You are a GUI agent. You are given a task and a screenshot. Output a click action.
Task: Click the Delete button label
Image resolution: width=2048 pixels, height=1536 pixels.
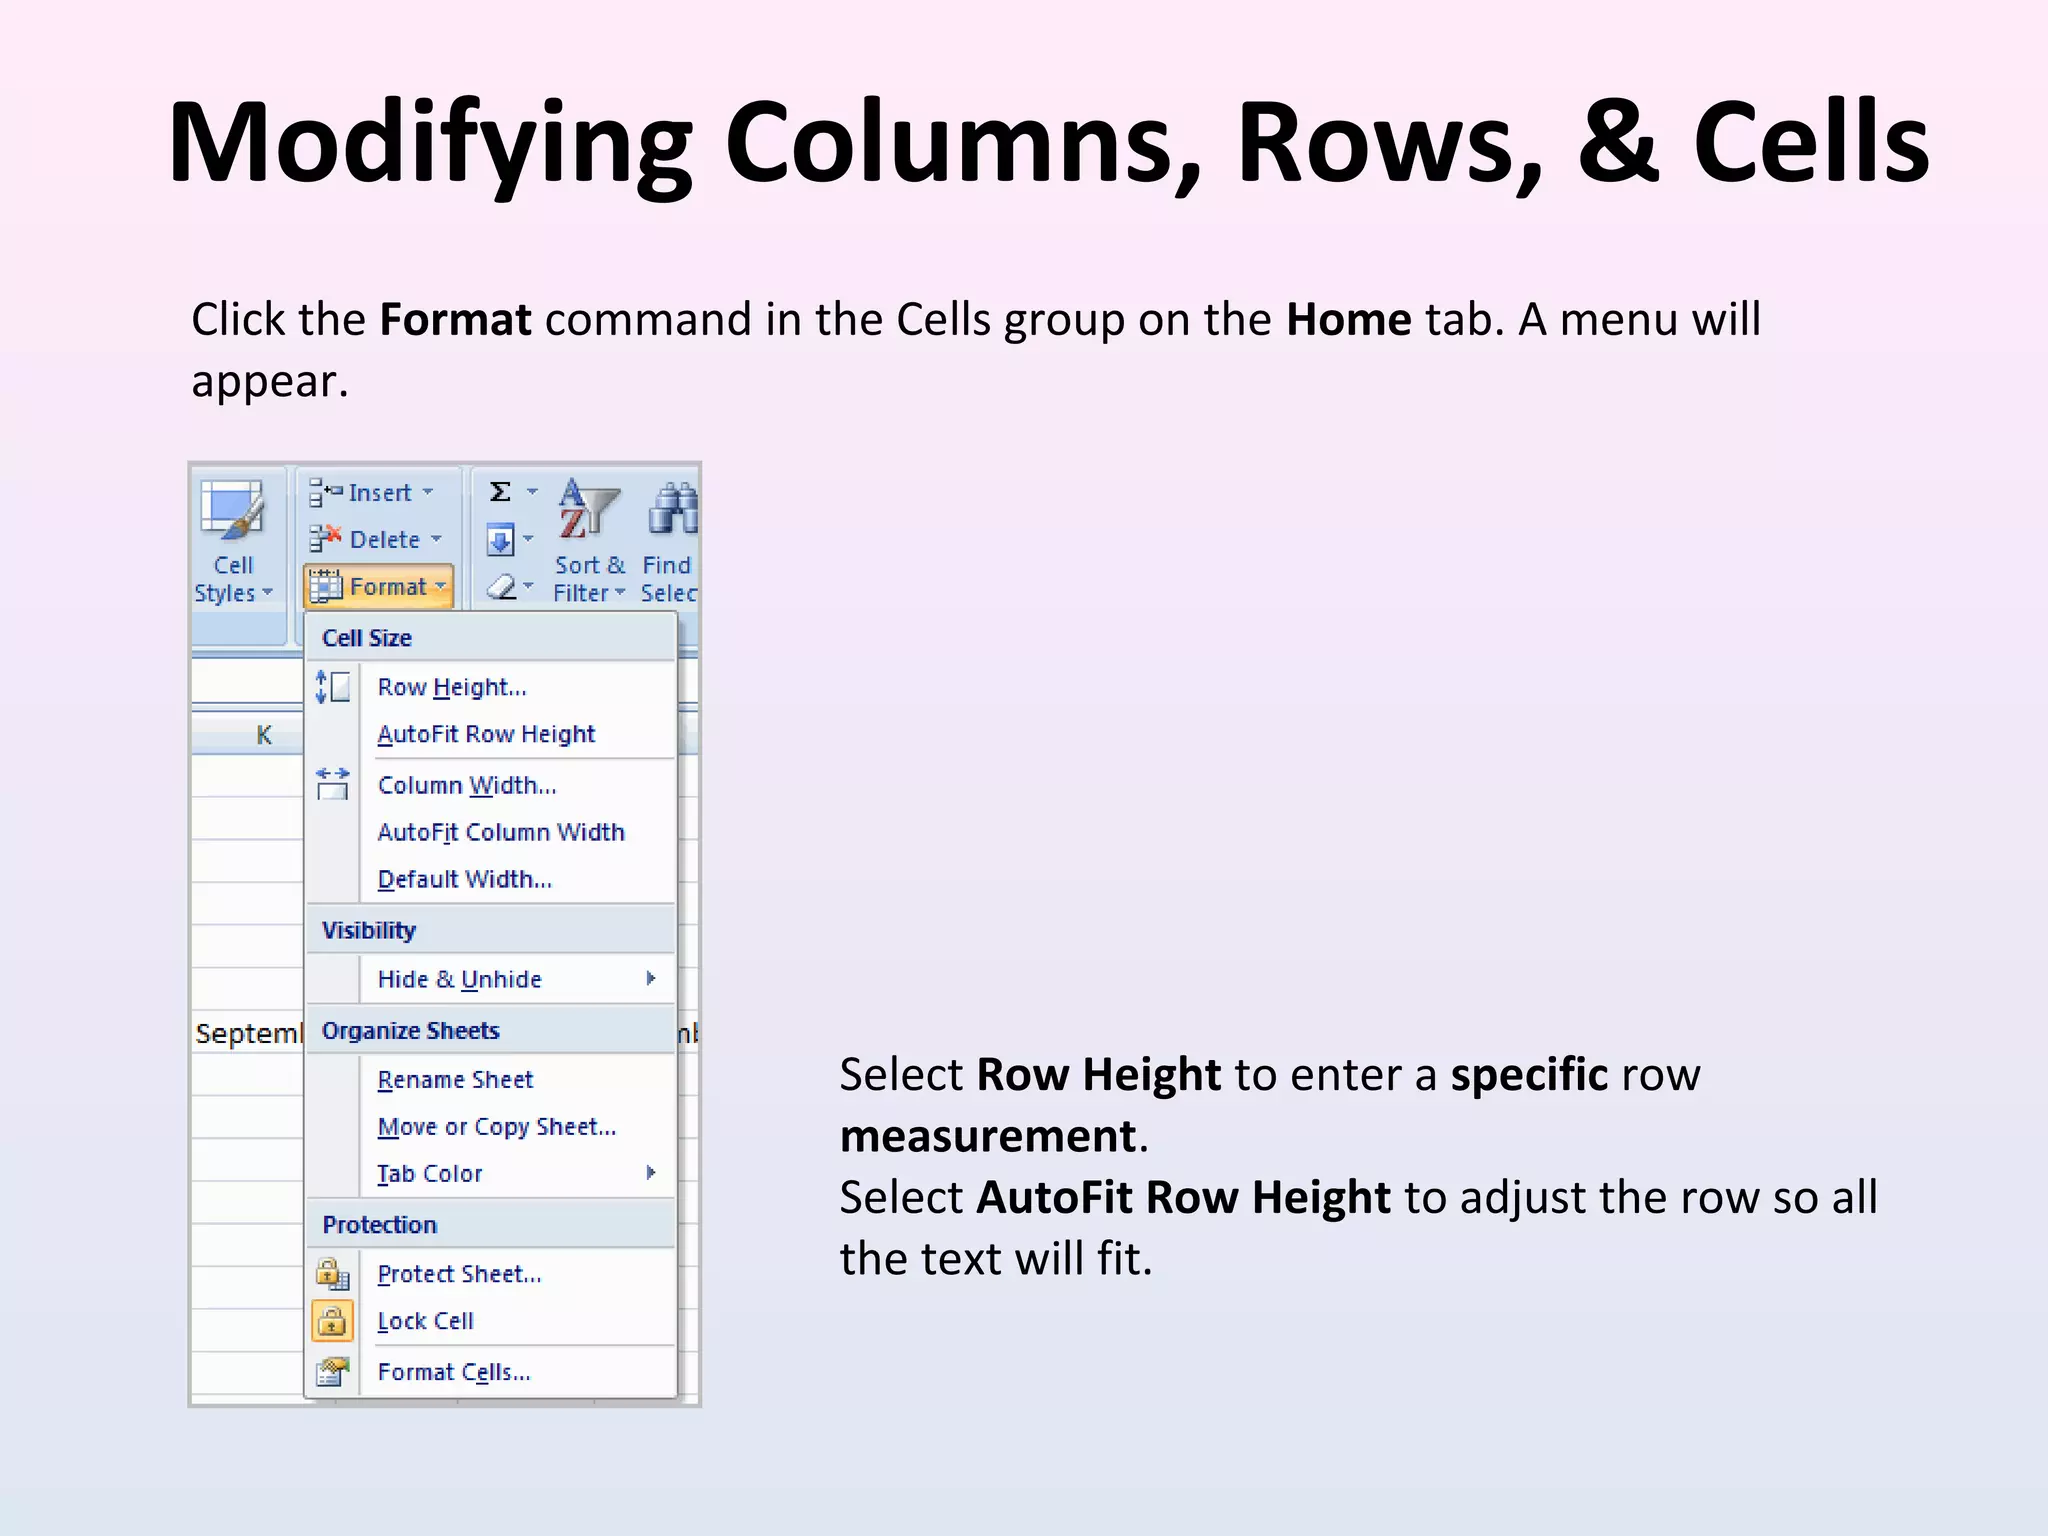point(385,539)
